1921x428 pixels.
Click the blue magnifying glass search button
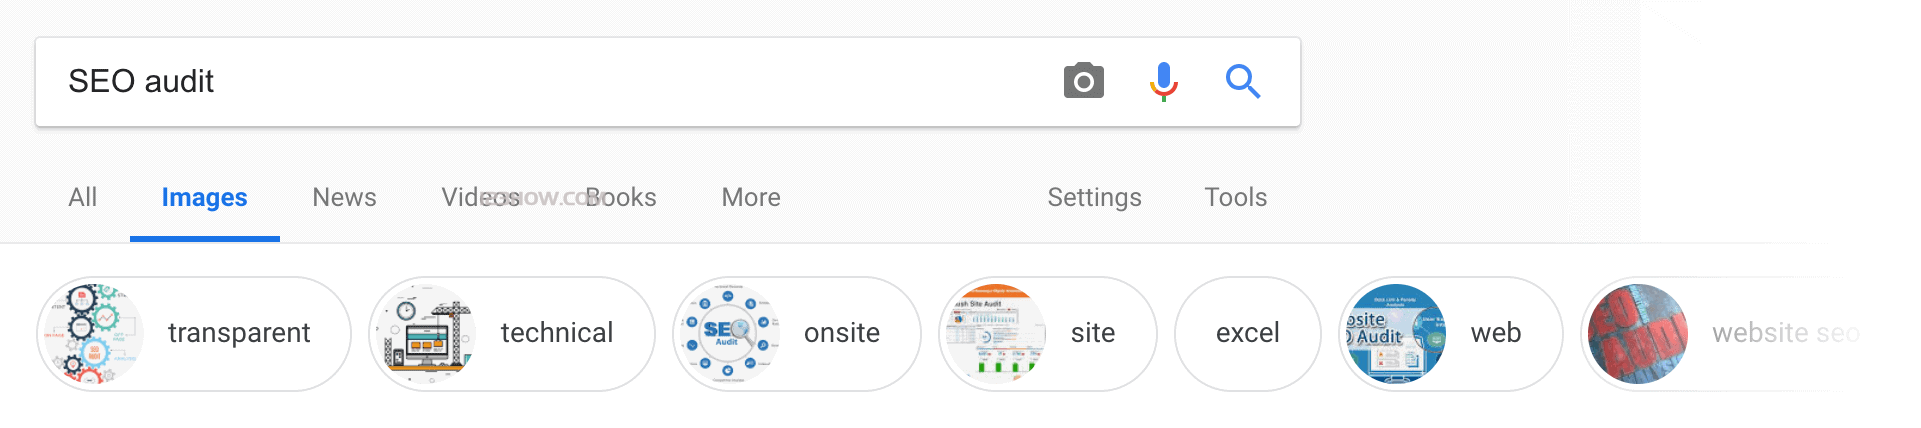tap(1242, 81)
